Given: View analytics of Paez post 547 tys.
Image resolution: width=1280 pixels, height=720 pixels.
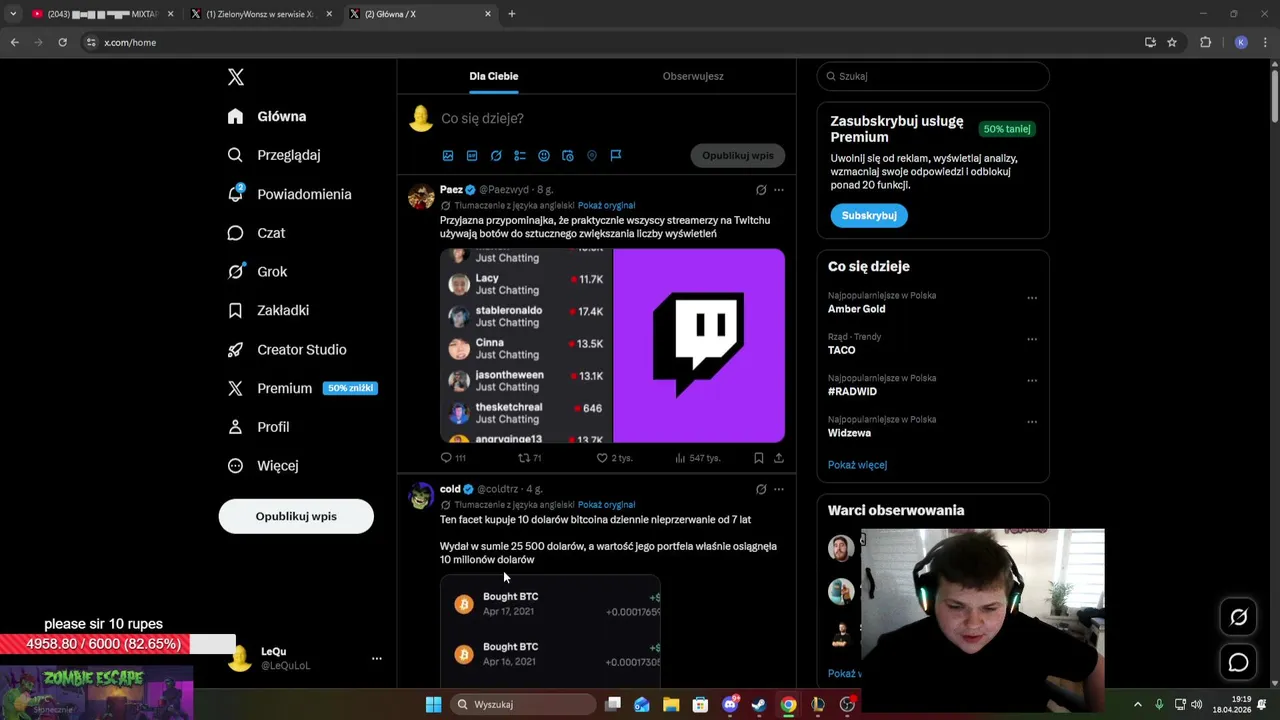Looking at the screenshot, I should [x=697, y=458].
